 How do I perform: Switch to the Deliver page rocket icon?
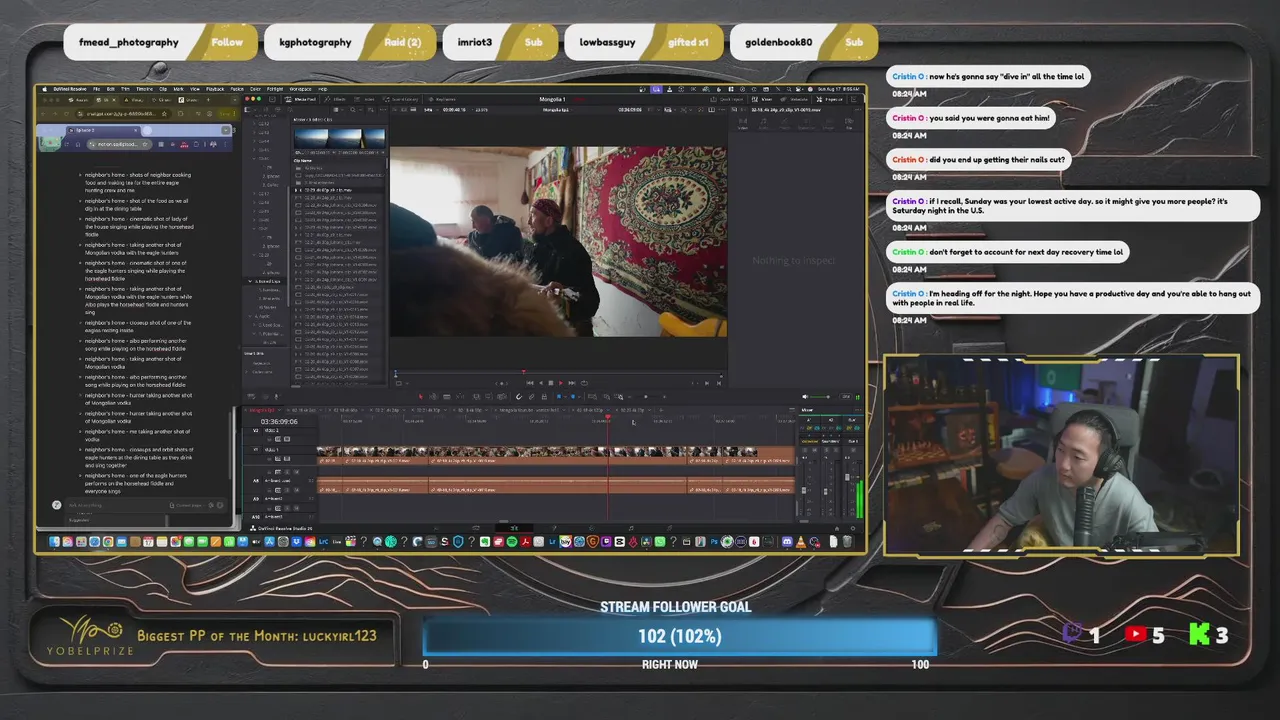(x=669, y=528)
